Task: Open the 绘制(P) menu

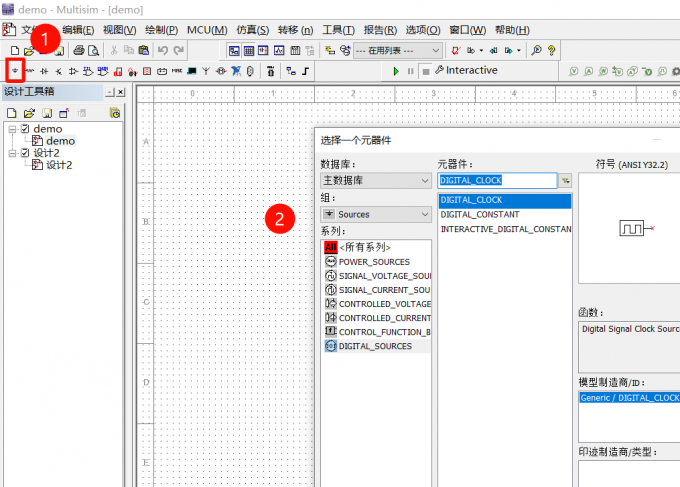Action: [161, 30]
